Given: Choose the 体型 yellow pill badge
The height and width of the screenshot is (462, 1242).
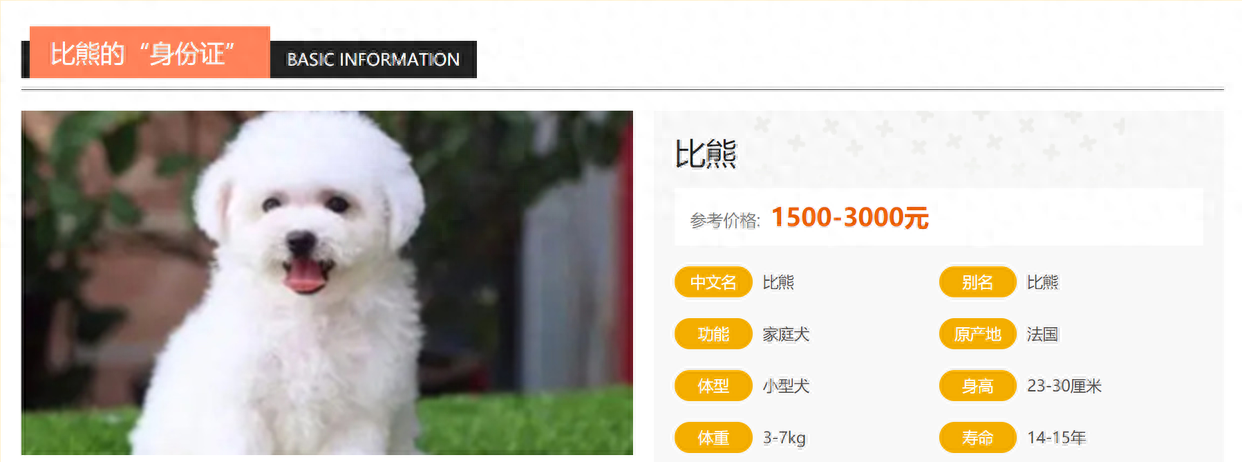Looking at the screenshot, I should 713,386.
